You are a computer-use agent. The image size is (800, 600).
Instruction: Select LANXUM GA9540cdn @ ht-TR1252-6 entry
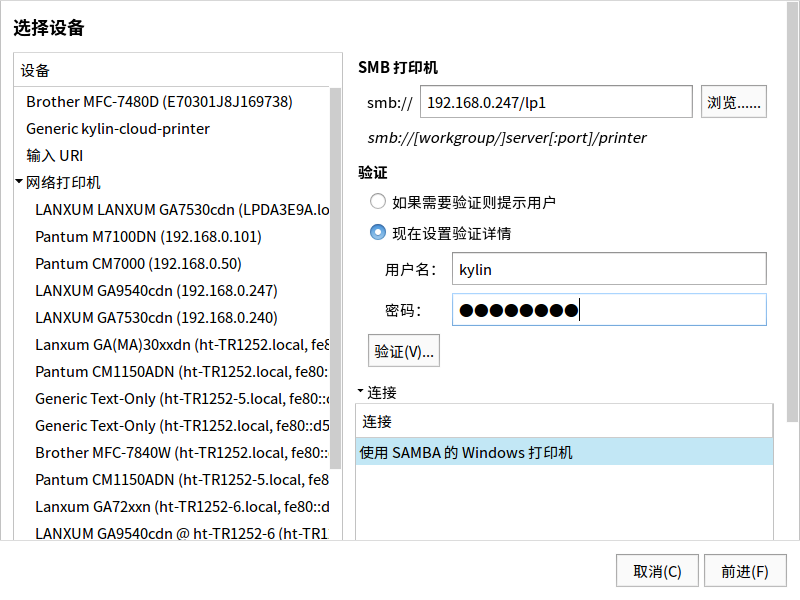(172, 533)
